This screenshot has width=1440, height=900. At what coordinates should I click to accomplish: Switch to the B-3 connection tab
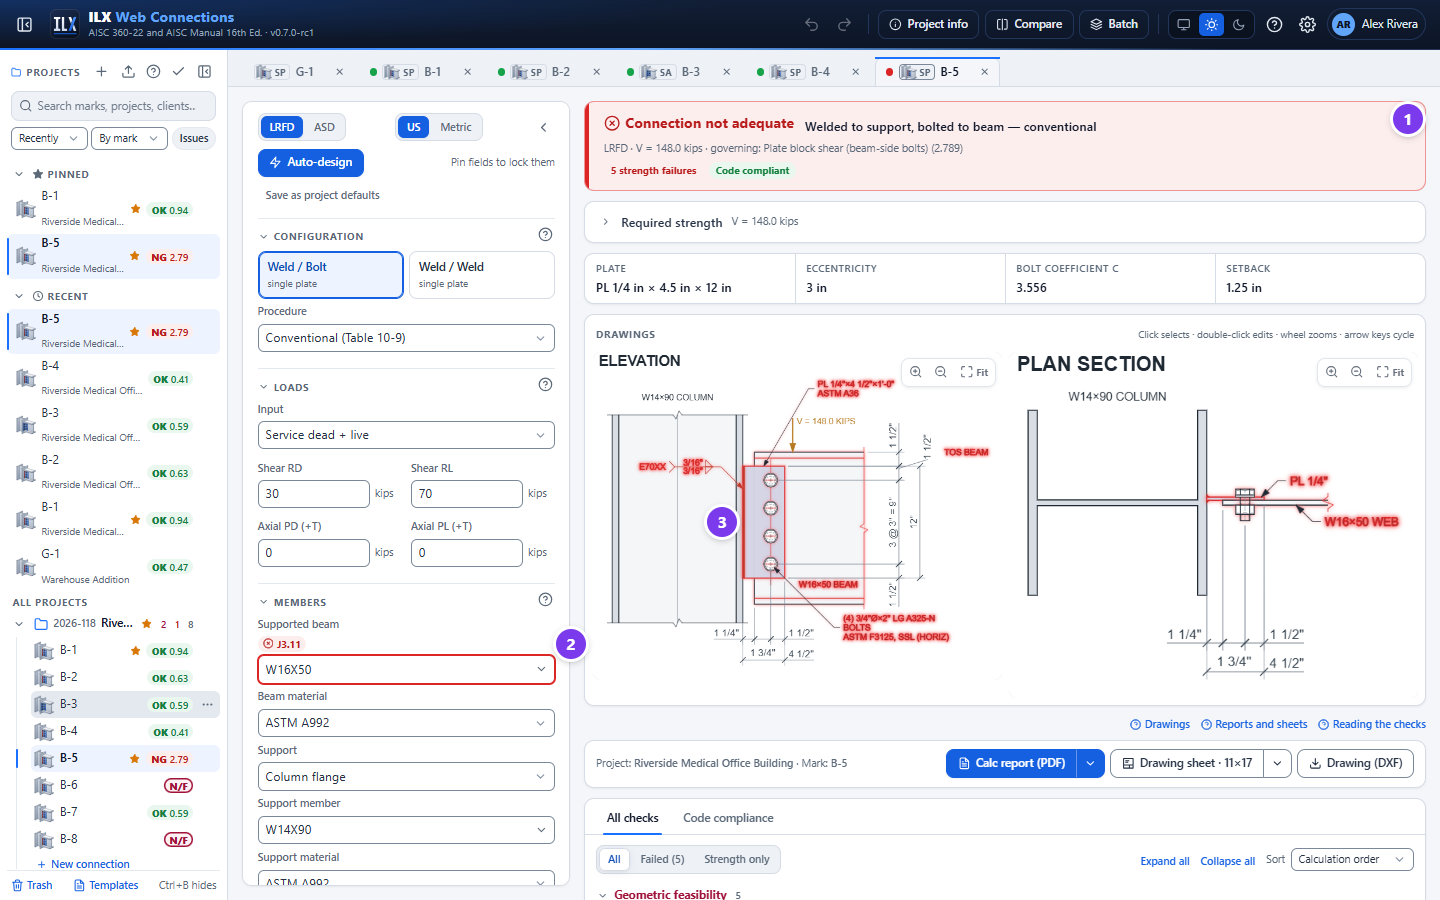[x=679, y=72]
